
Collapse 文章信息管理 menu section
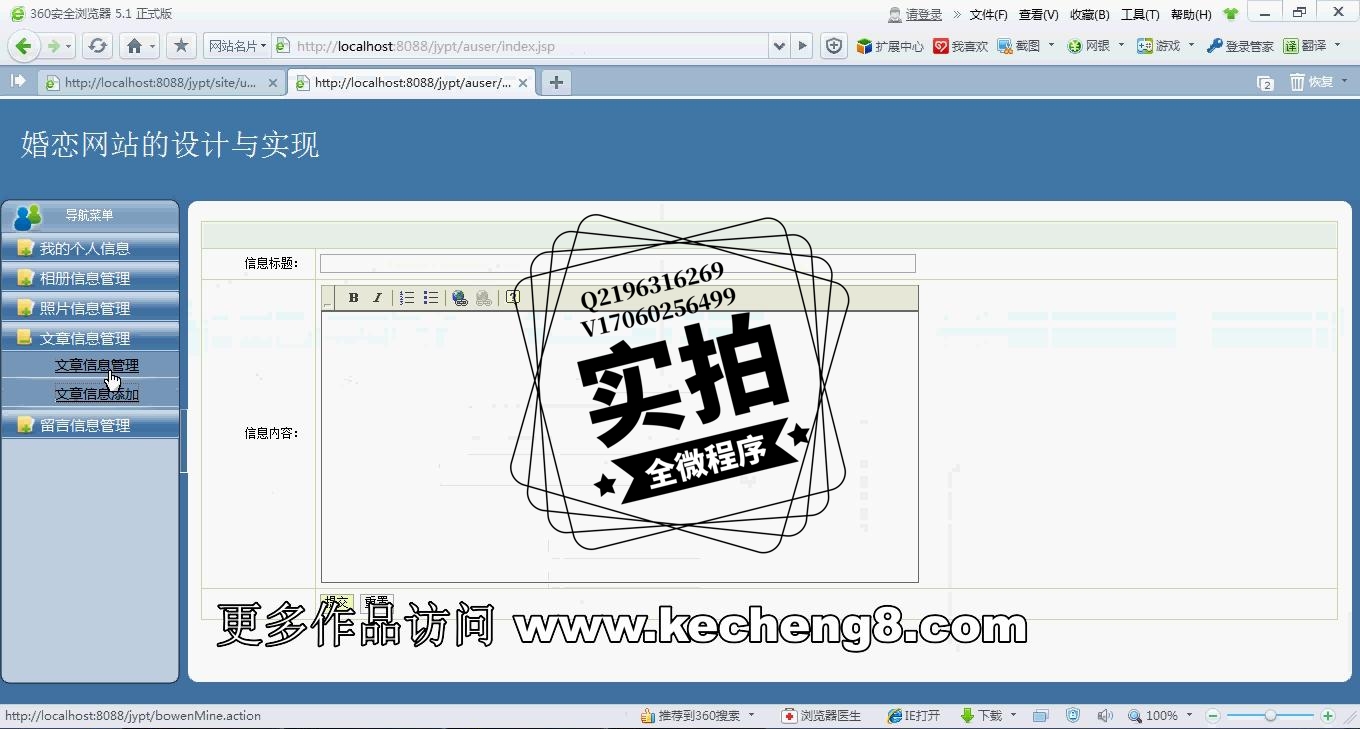tap(90, 338)
